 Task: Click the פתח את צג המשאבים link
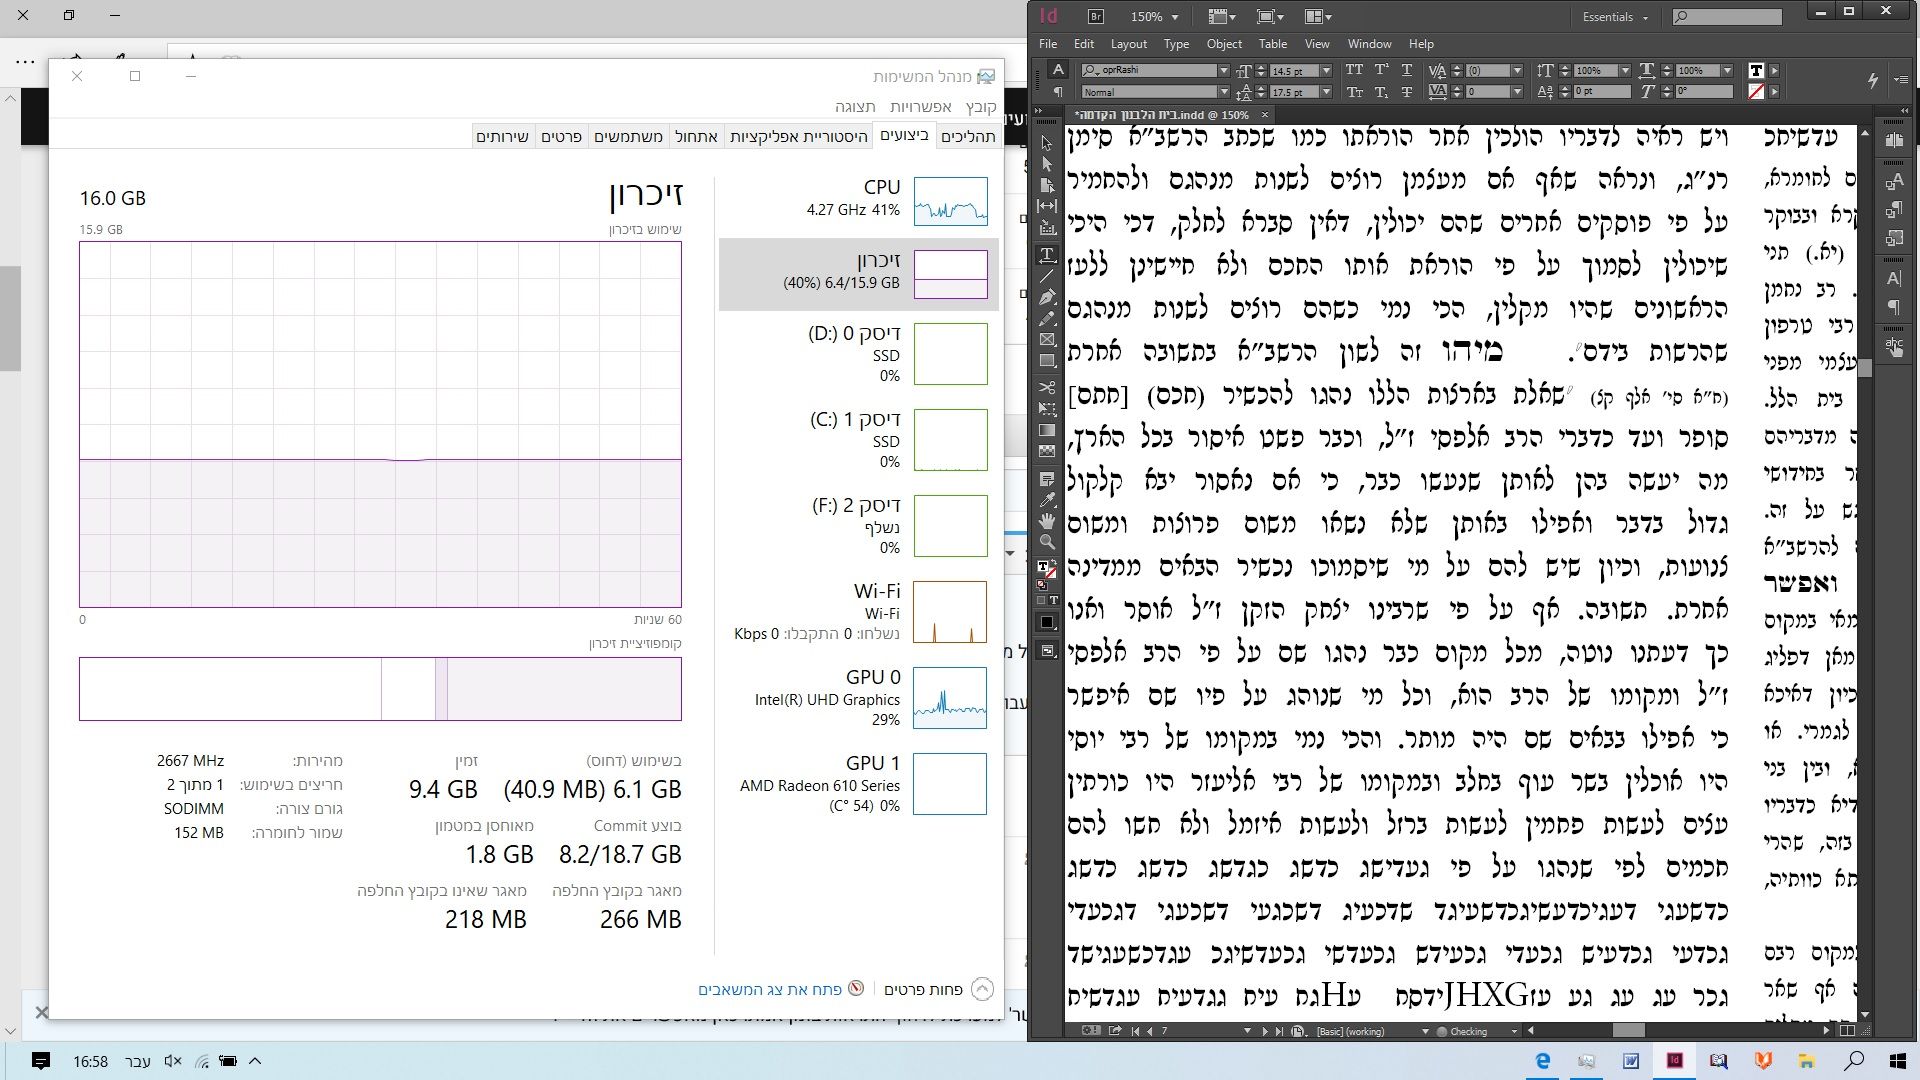769,989
